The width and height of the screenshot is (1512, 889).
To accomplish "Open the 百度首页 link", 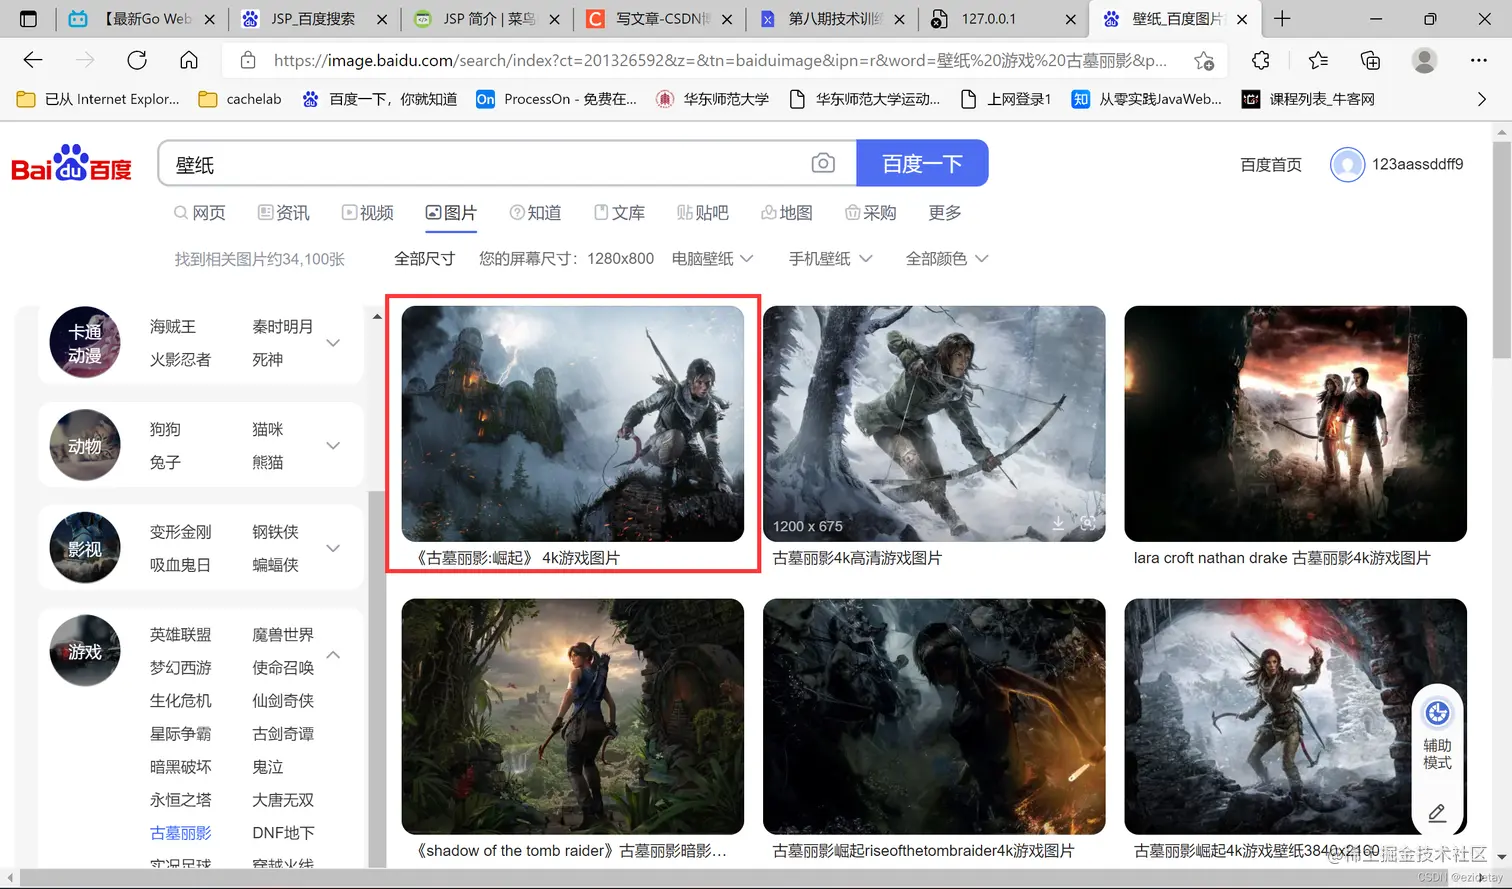I will [x=1271, y=165].
